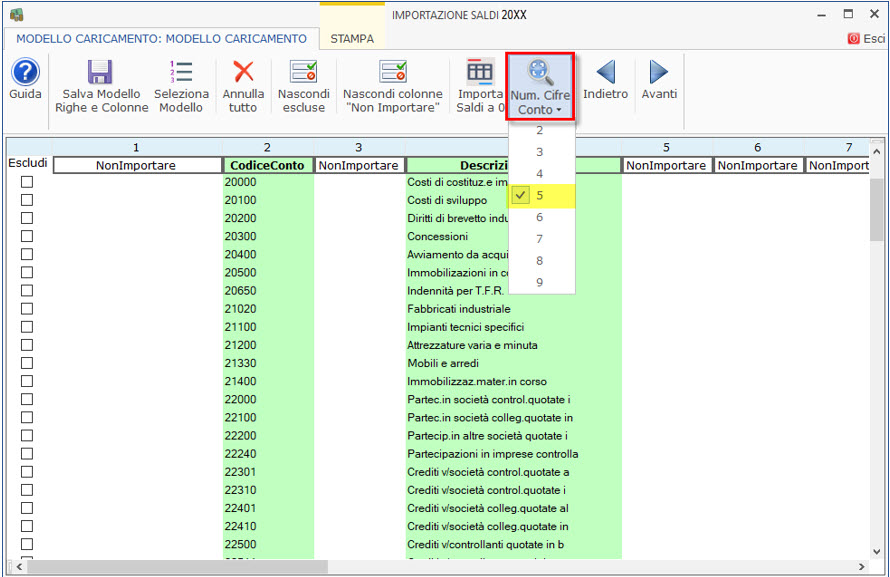Open column 7 NonImportare type selector
Viewport: 890px width, 577px height.
838,165
